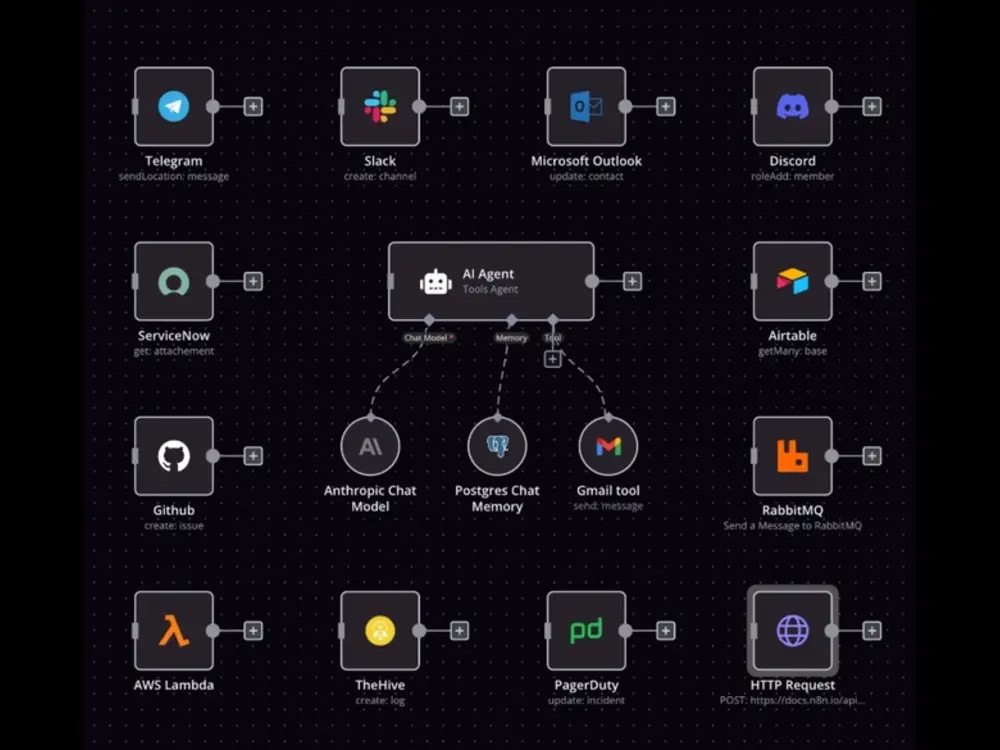Open the PagerDuty node

coord(586,631)
